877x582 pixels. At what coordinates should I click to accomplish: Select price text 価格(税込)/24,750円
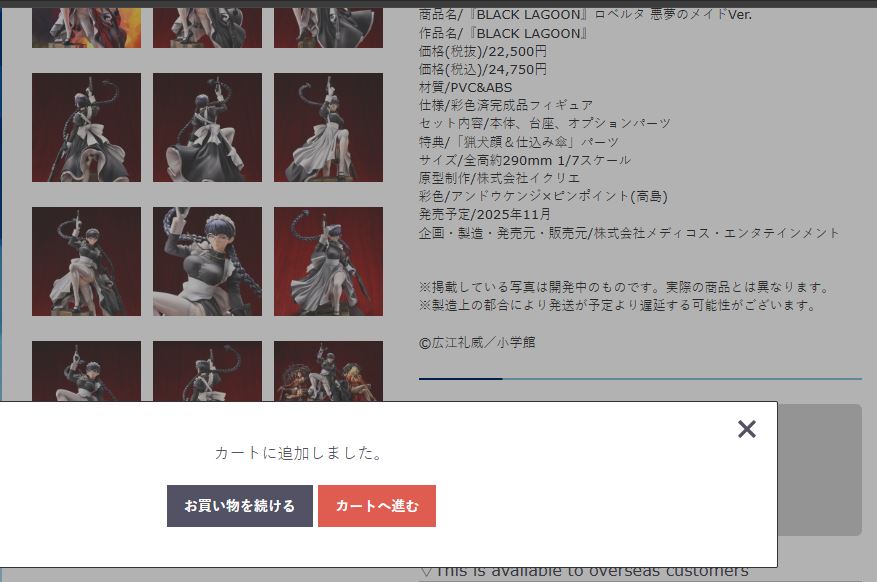483,69
